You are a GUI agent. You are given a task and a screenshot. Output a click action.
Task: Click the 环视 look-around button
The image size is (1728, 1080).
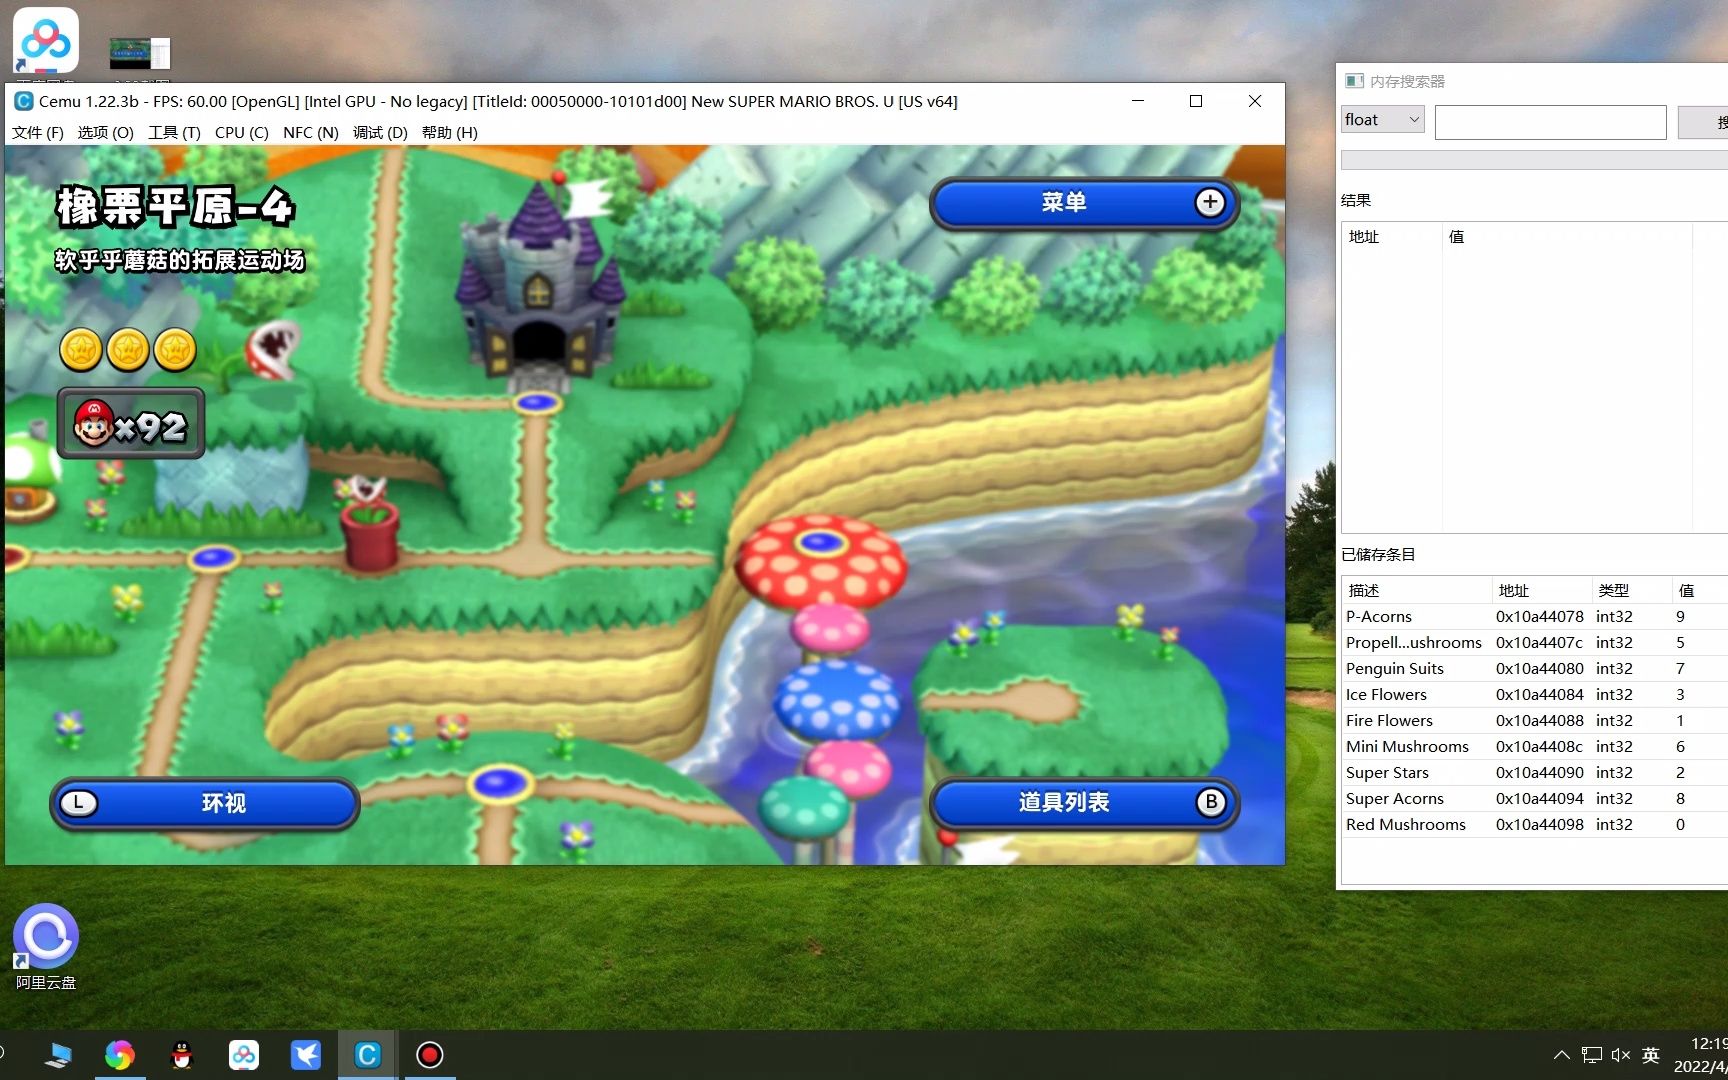[x=205, y=803]
